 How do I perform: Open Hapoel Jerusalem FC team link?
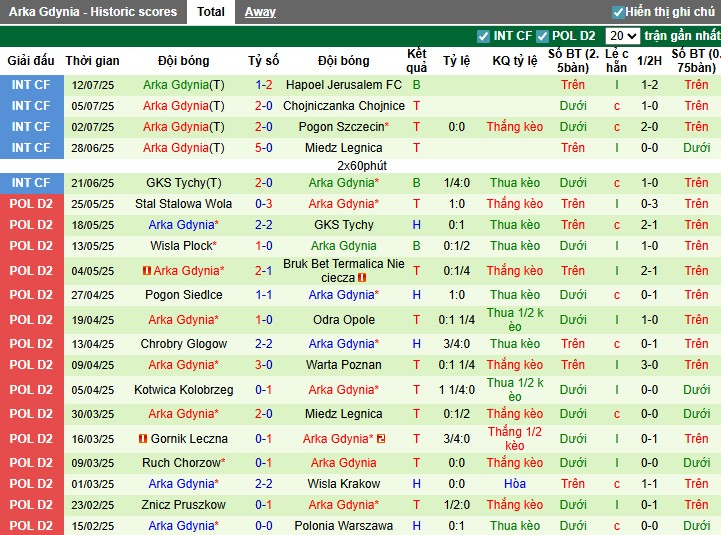click(x=343, y=85)
